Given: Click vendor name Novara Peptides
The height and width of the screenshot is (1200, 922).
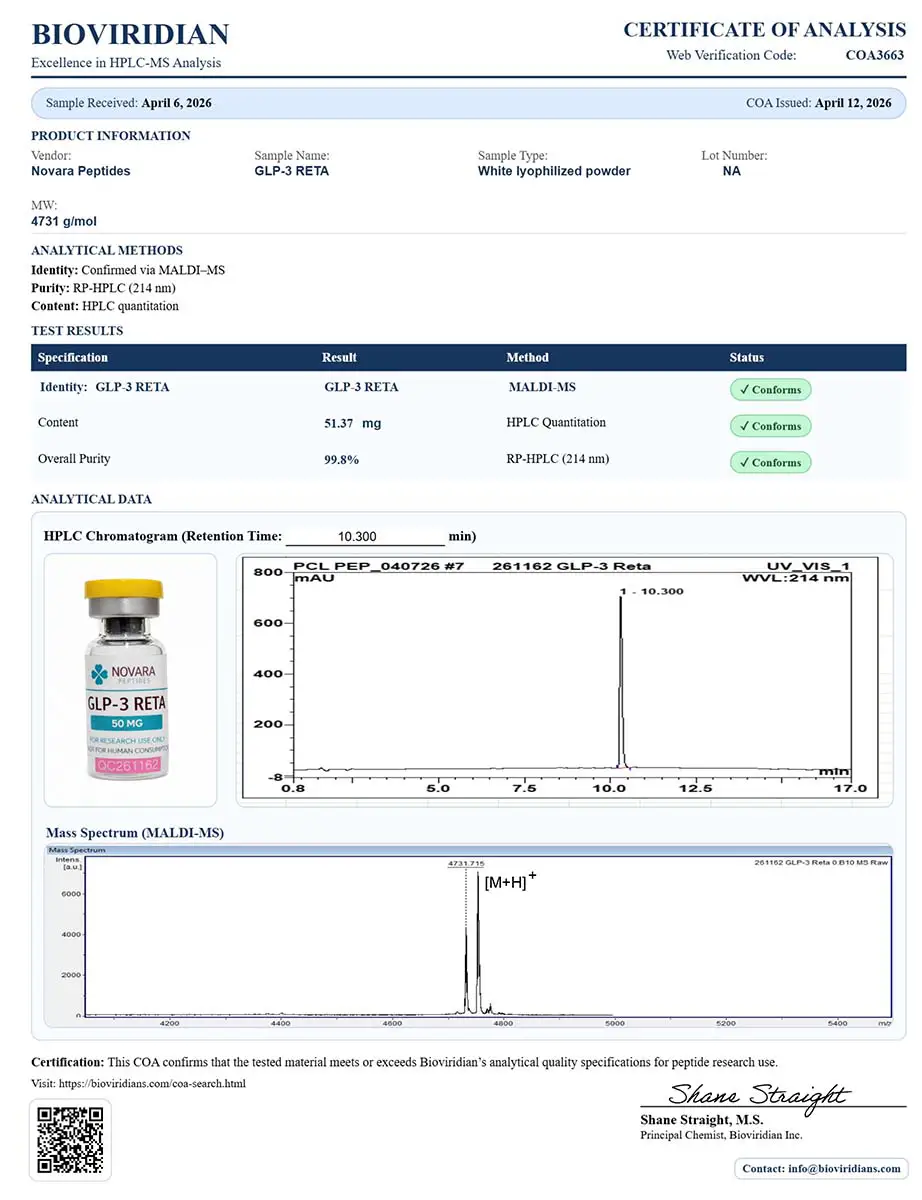Looking at the screenshot, I should 81,171.
